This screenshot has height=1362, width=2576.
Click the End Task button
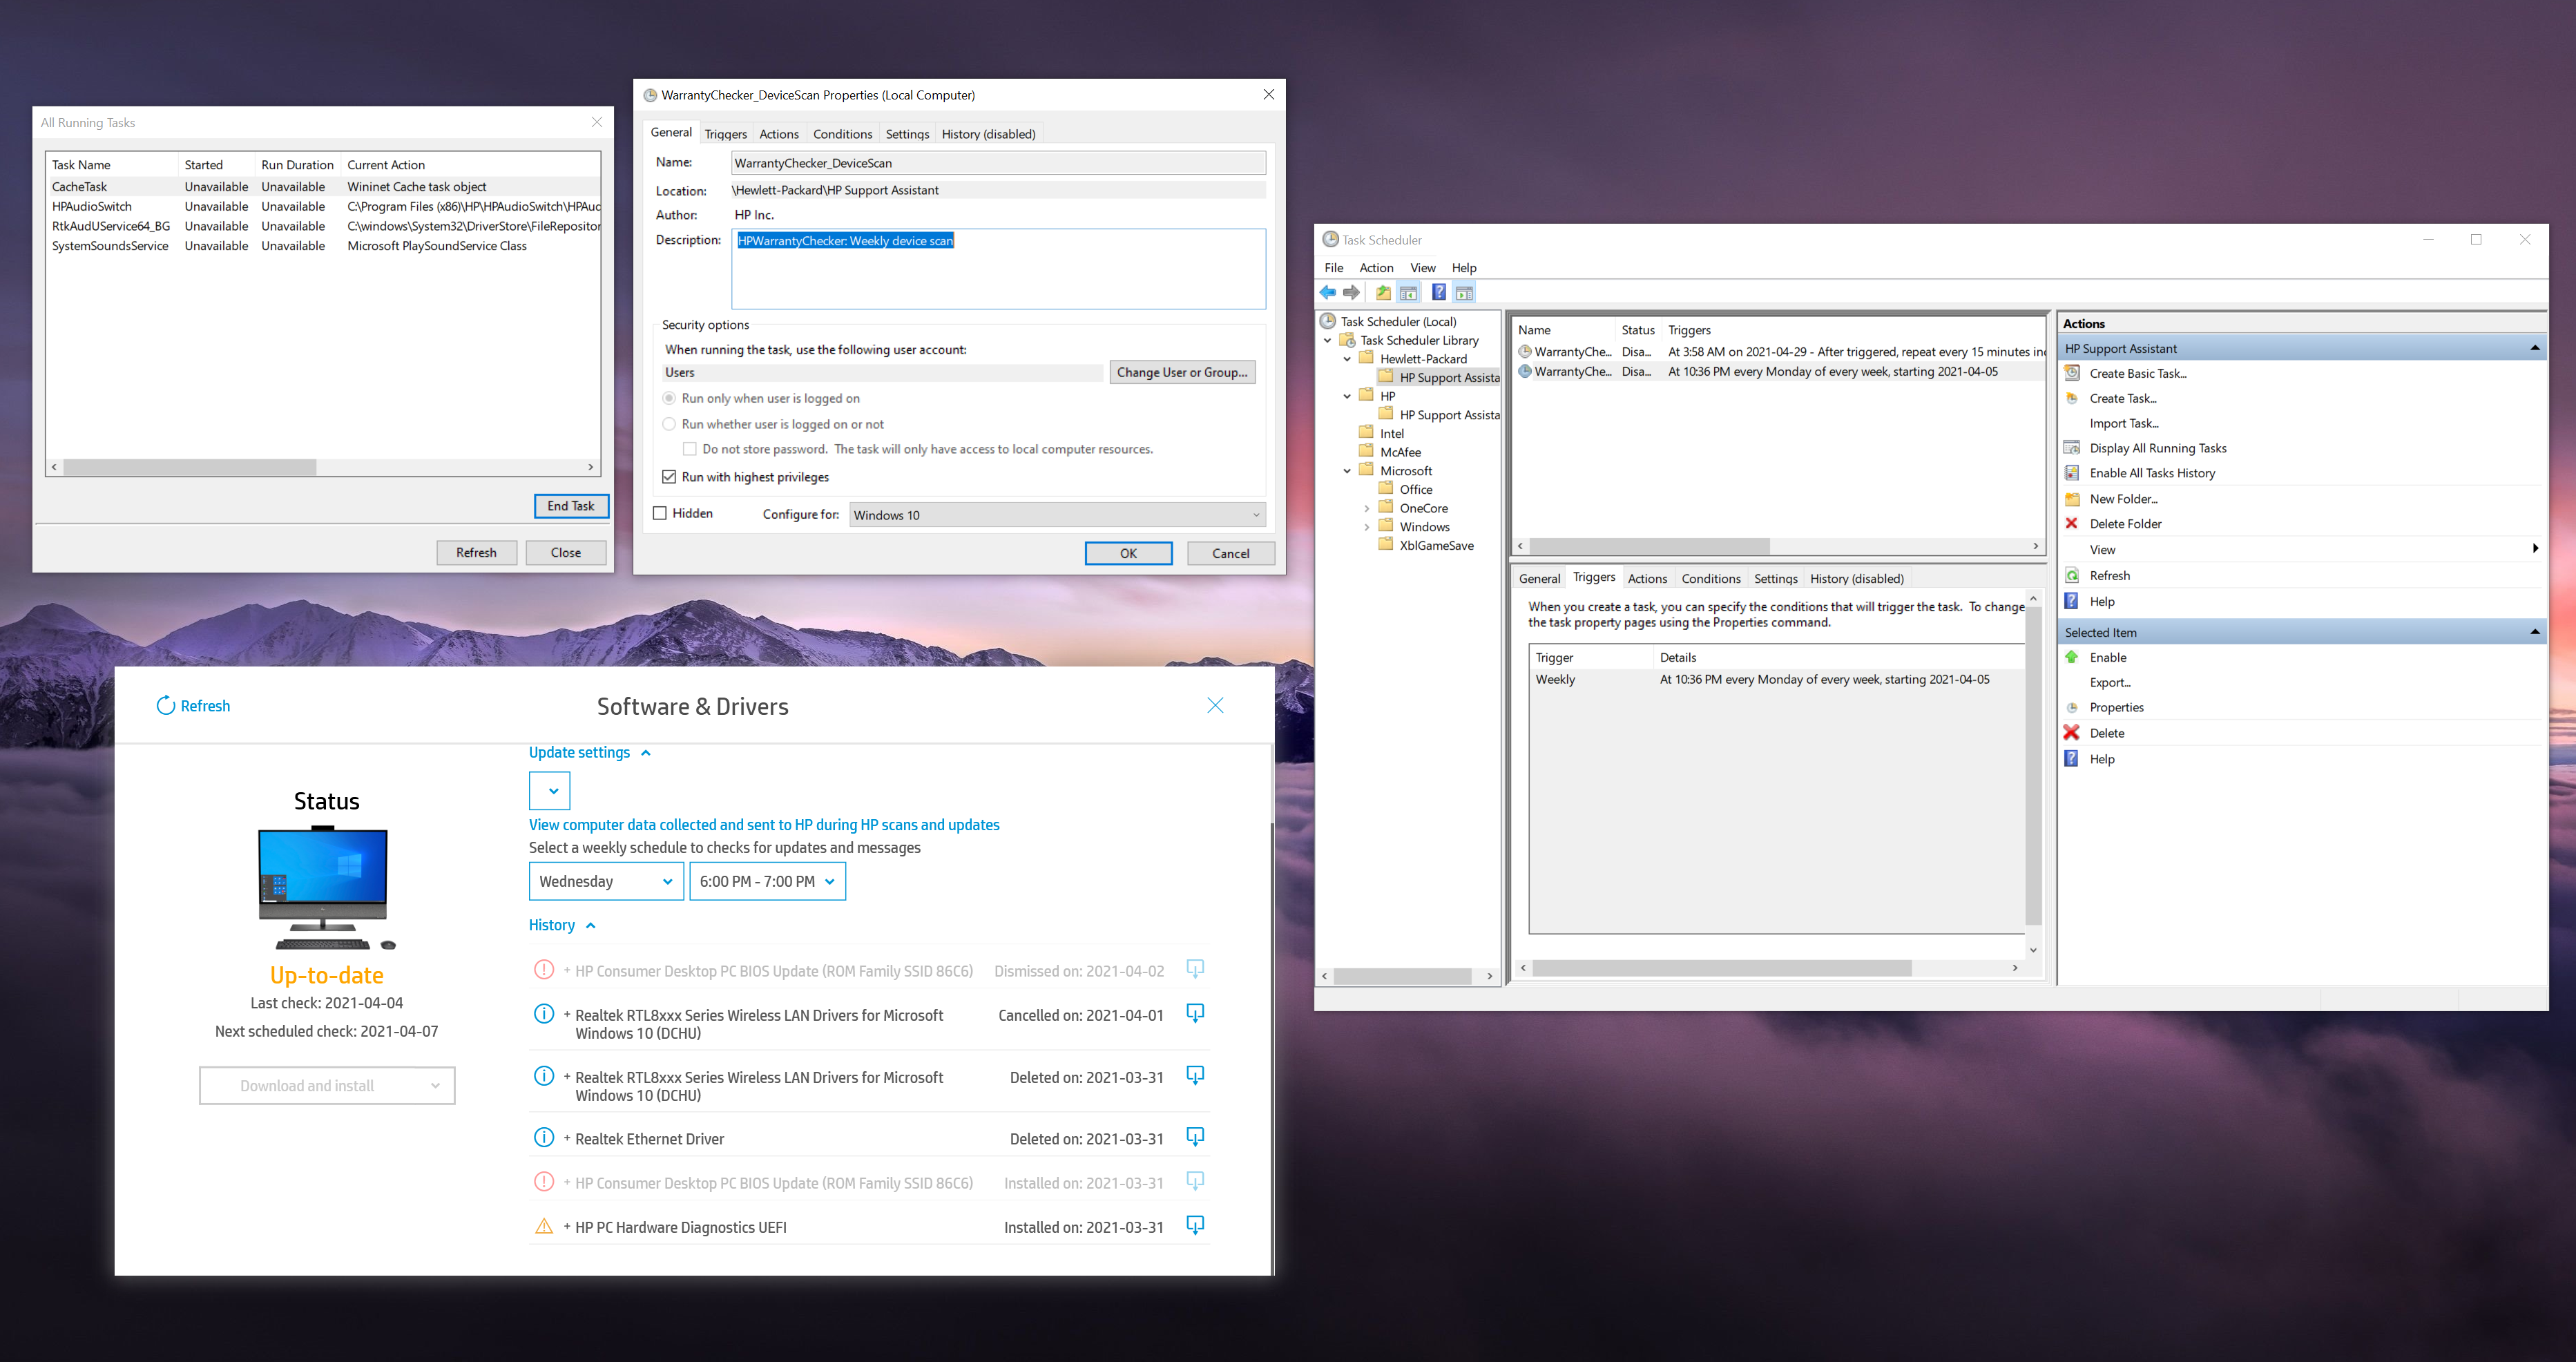pos(570,506)
